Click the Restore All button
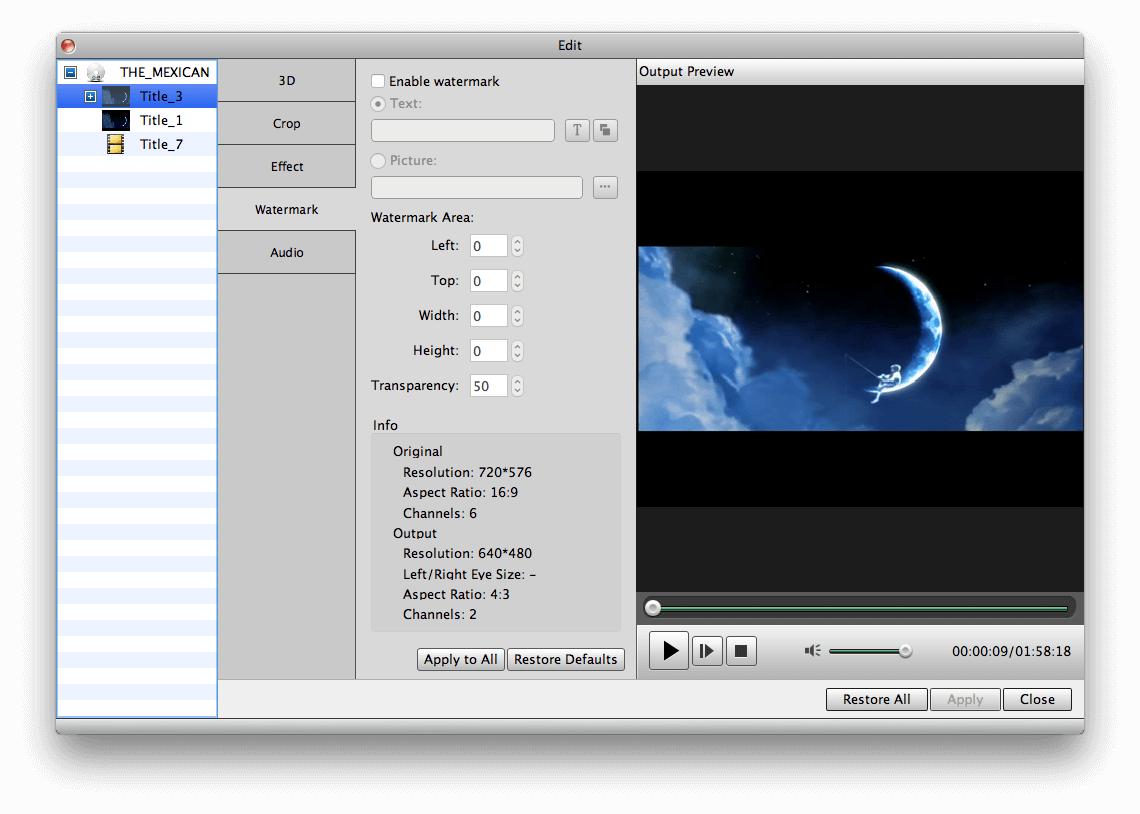1140x814 pixels. (x=876, y=699)
